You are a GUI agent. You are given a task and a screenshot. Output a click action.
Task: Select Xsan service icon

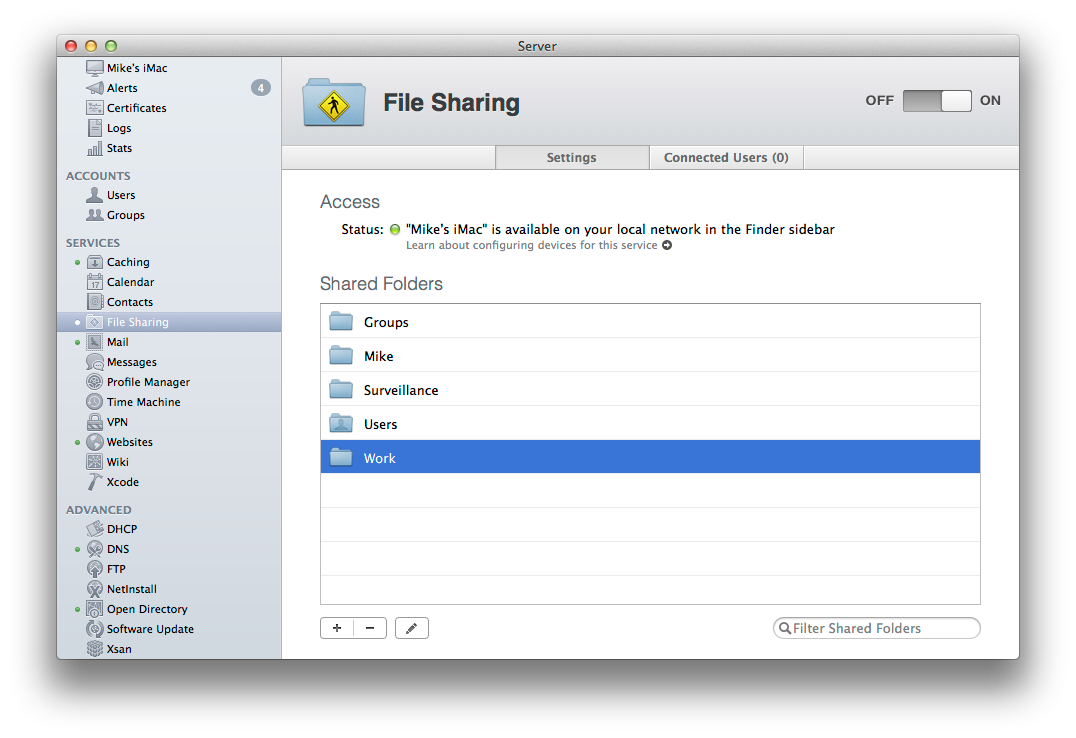[95, 648]
